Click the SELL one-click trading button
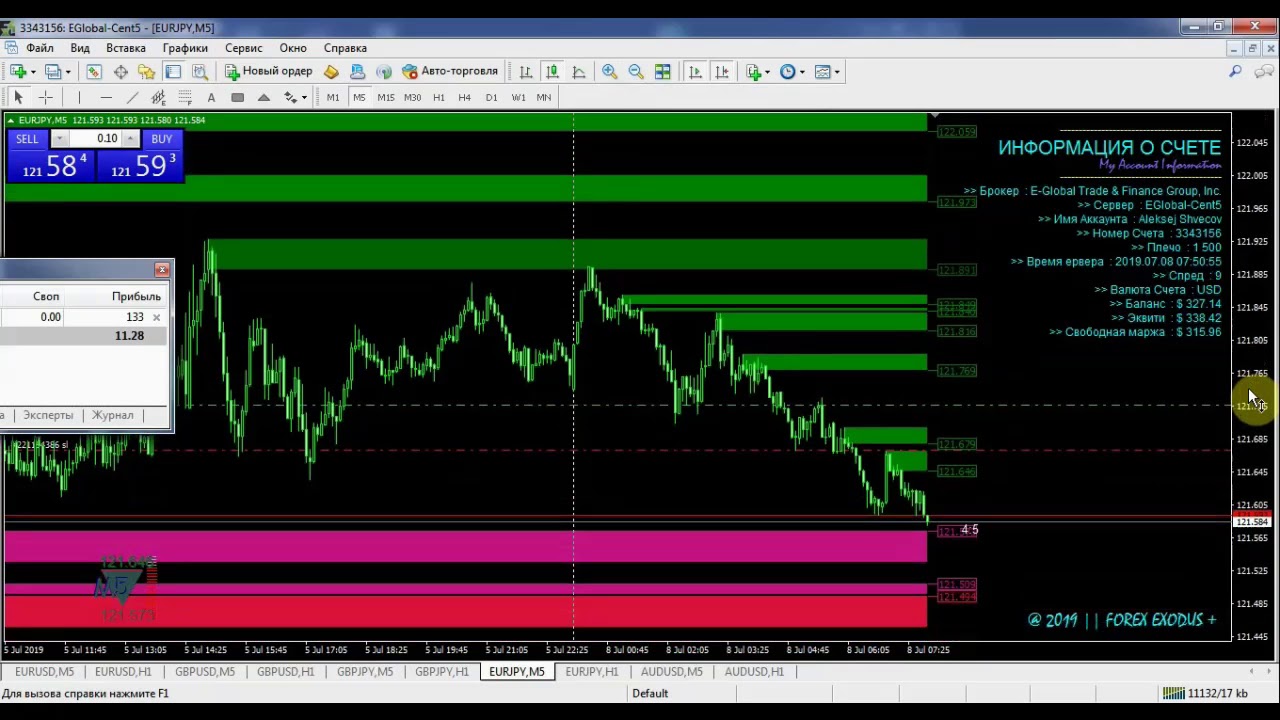Image resolution: width=1280 pixels, height=720 pixels. click(27, 139)
